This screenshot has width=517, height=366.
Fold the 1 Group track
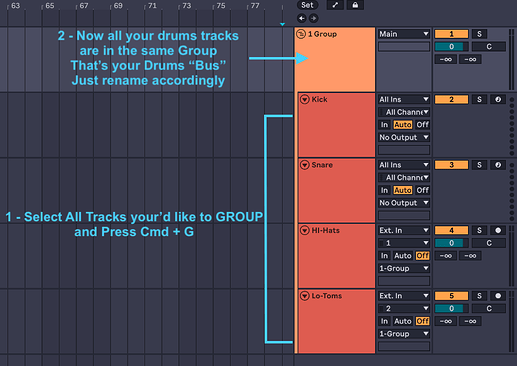[x=301, y=34]
